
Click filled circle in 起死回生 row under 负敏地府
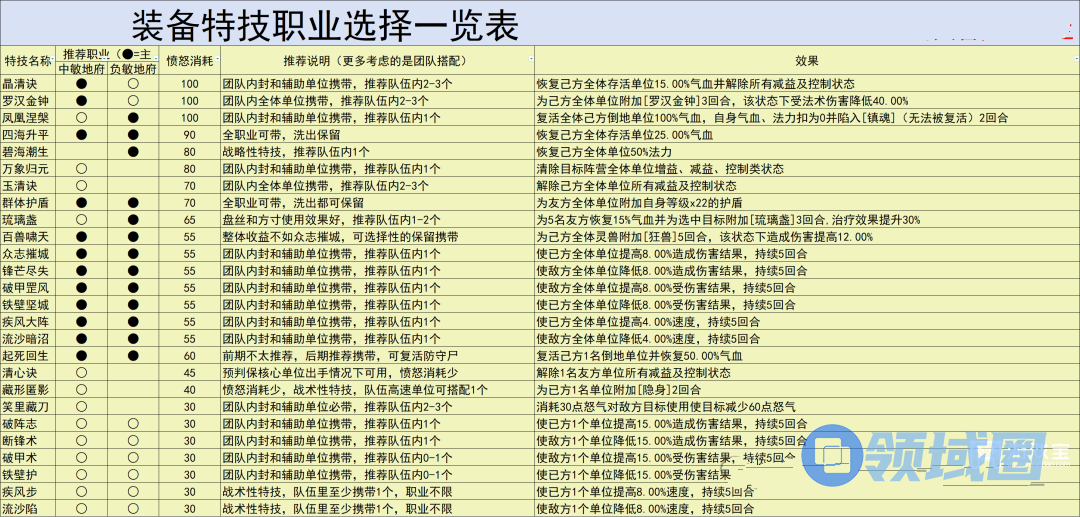133,355
